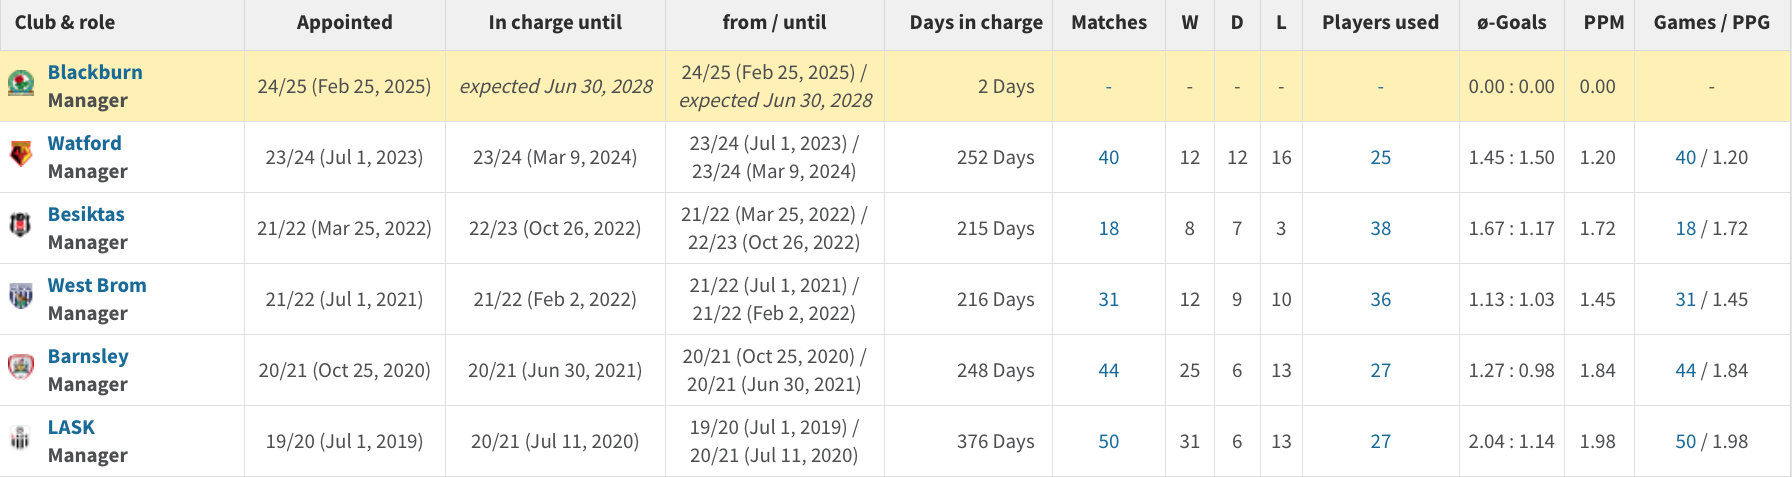Click the West Brom club crest icon
Viewport: 1792px width, 477px height.
(21, 295)
